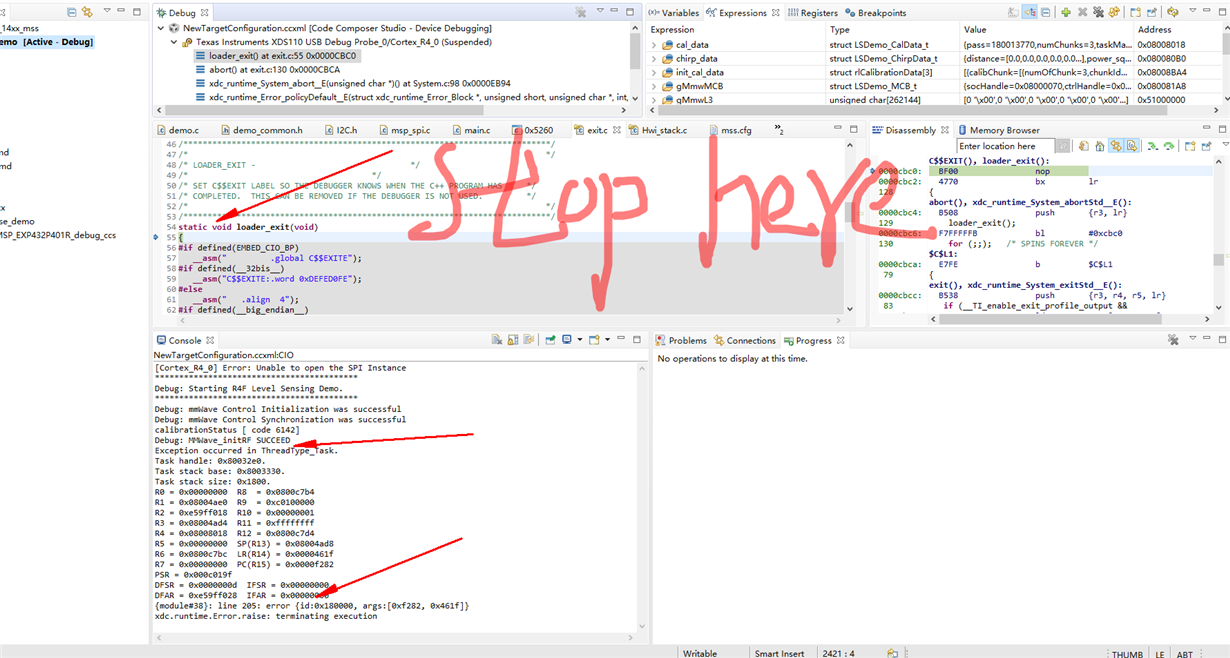Click Clear Console icon

(497, 340)
